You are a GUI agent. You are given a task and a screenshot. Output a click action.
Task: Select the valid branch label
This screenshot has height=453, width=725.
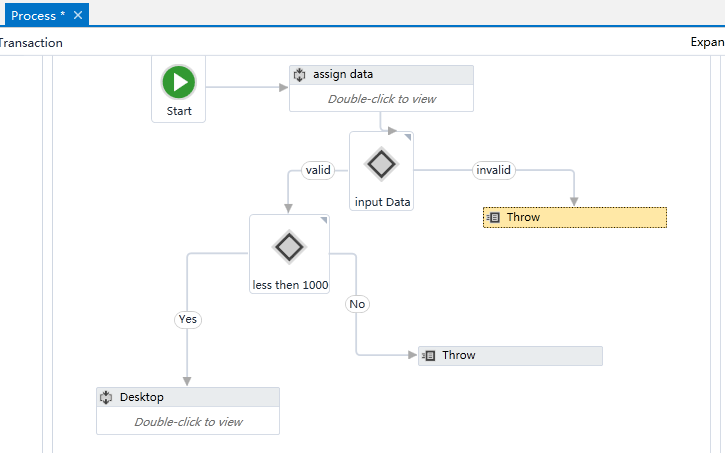point(318,170)
